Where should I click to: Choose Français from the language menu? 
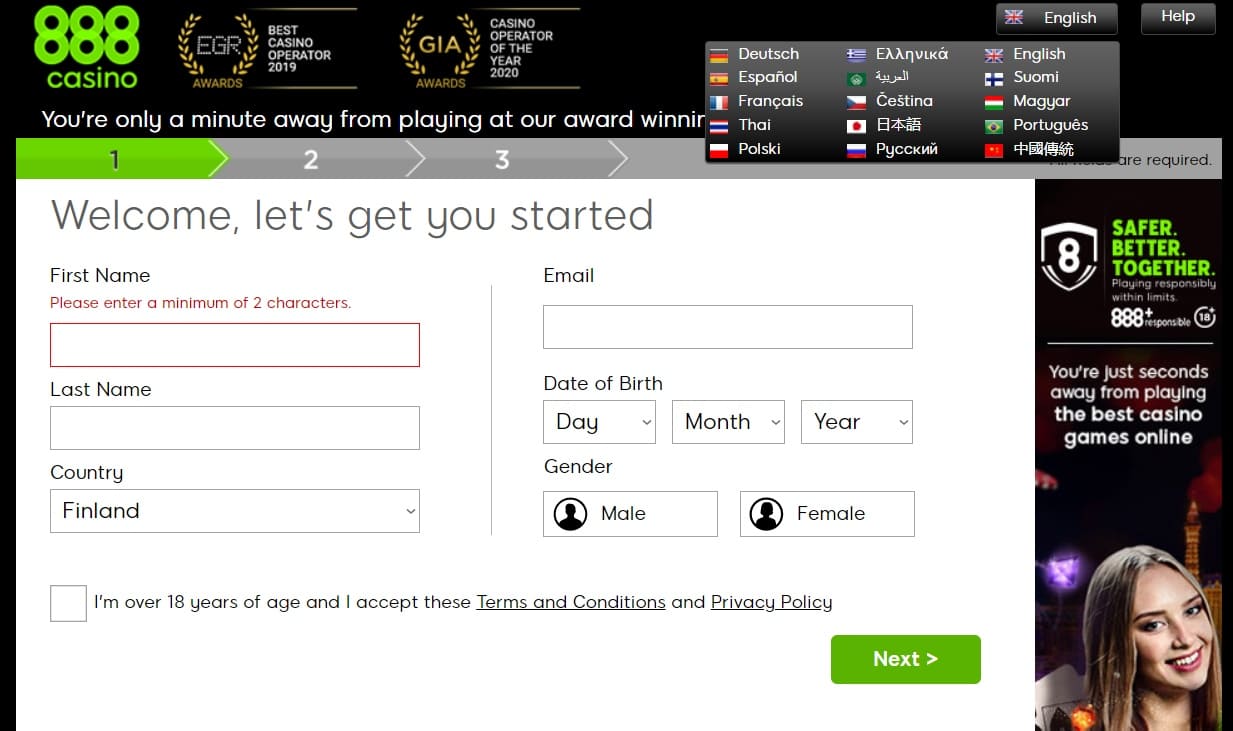(770, 101)
